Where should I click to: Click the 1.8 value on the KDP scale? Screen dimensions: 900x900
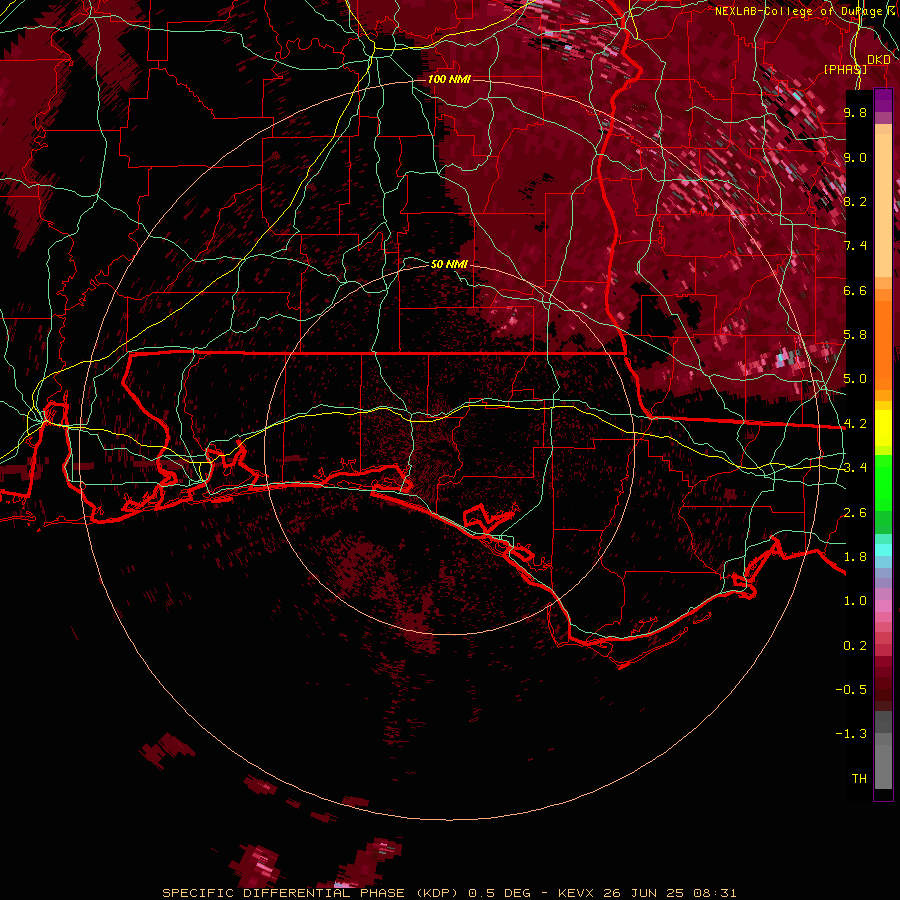tap(855, 557)
